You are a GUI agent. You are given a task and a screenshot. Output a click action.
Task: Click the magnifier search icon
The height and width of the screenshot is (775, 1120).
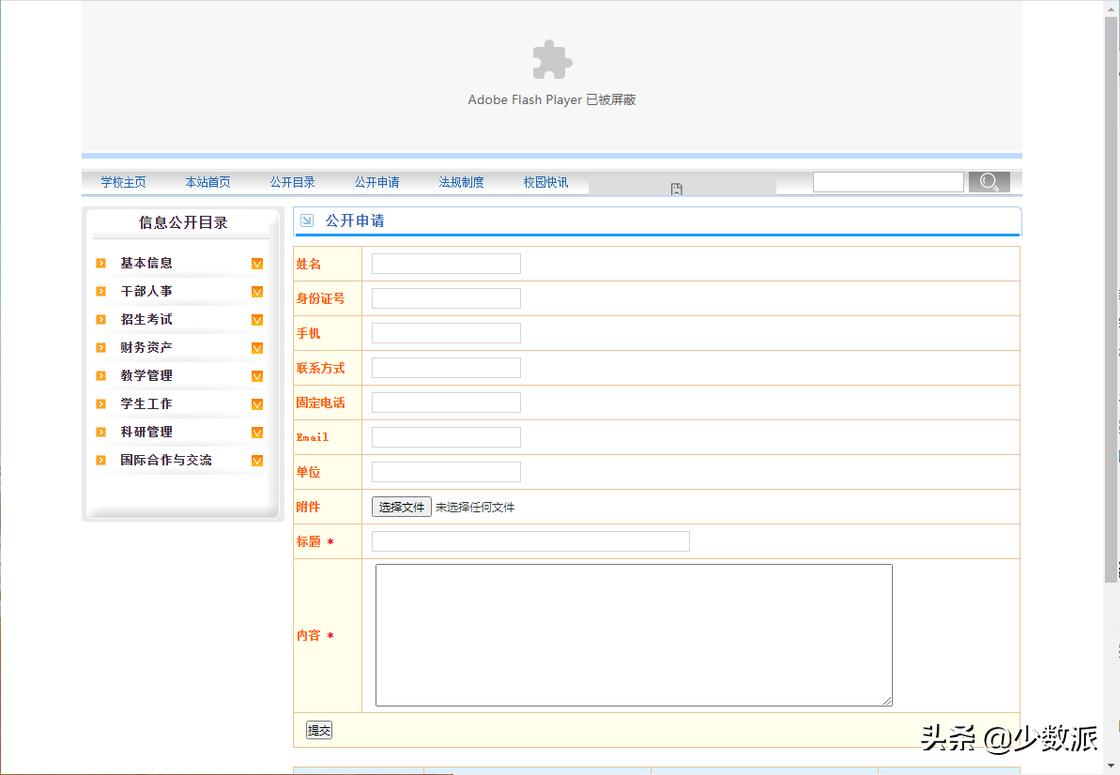coord(989,182)
